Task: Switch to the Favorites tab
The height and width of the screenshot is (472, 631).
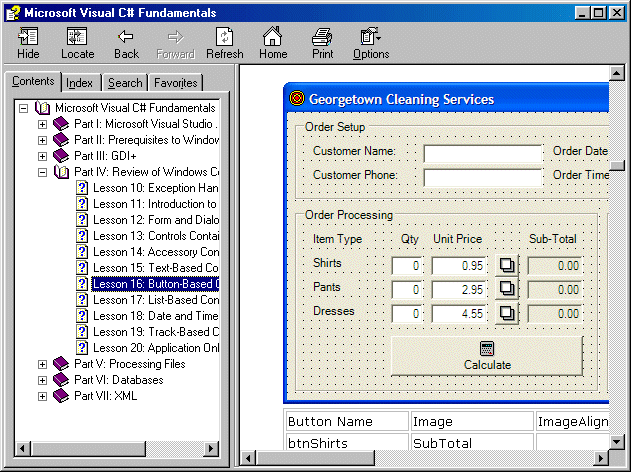Action: click(x=175, y=83)
